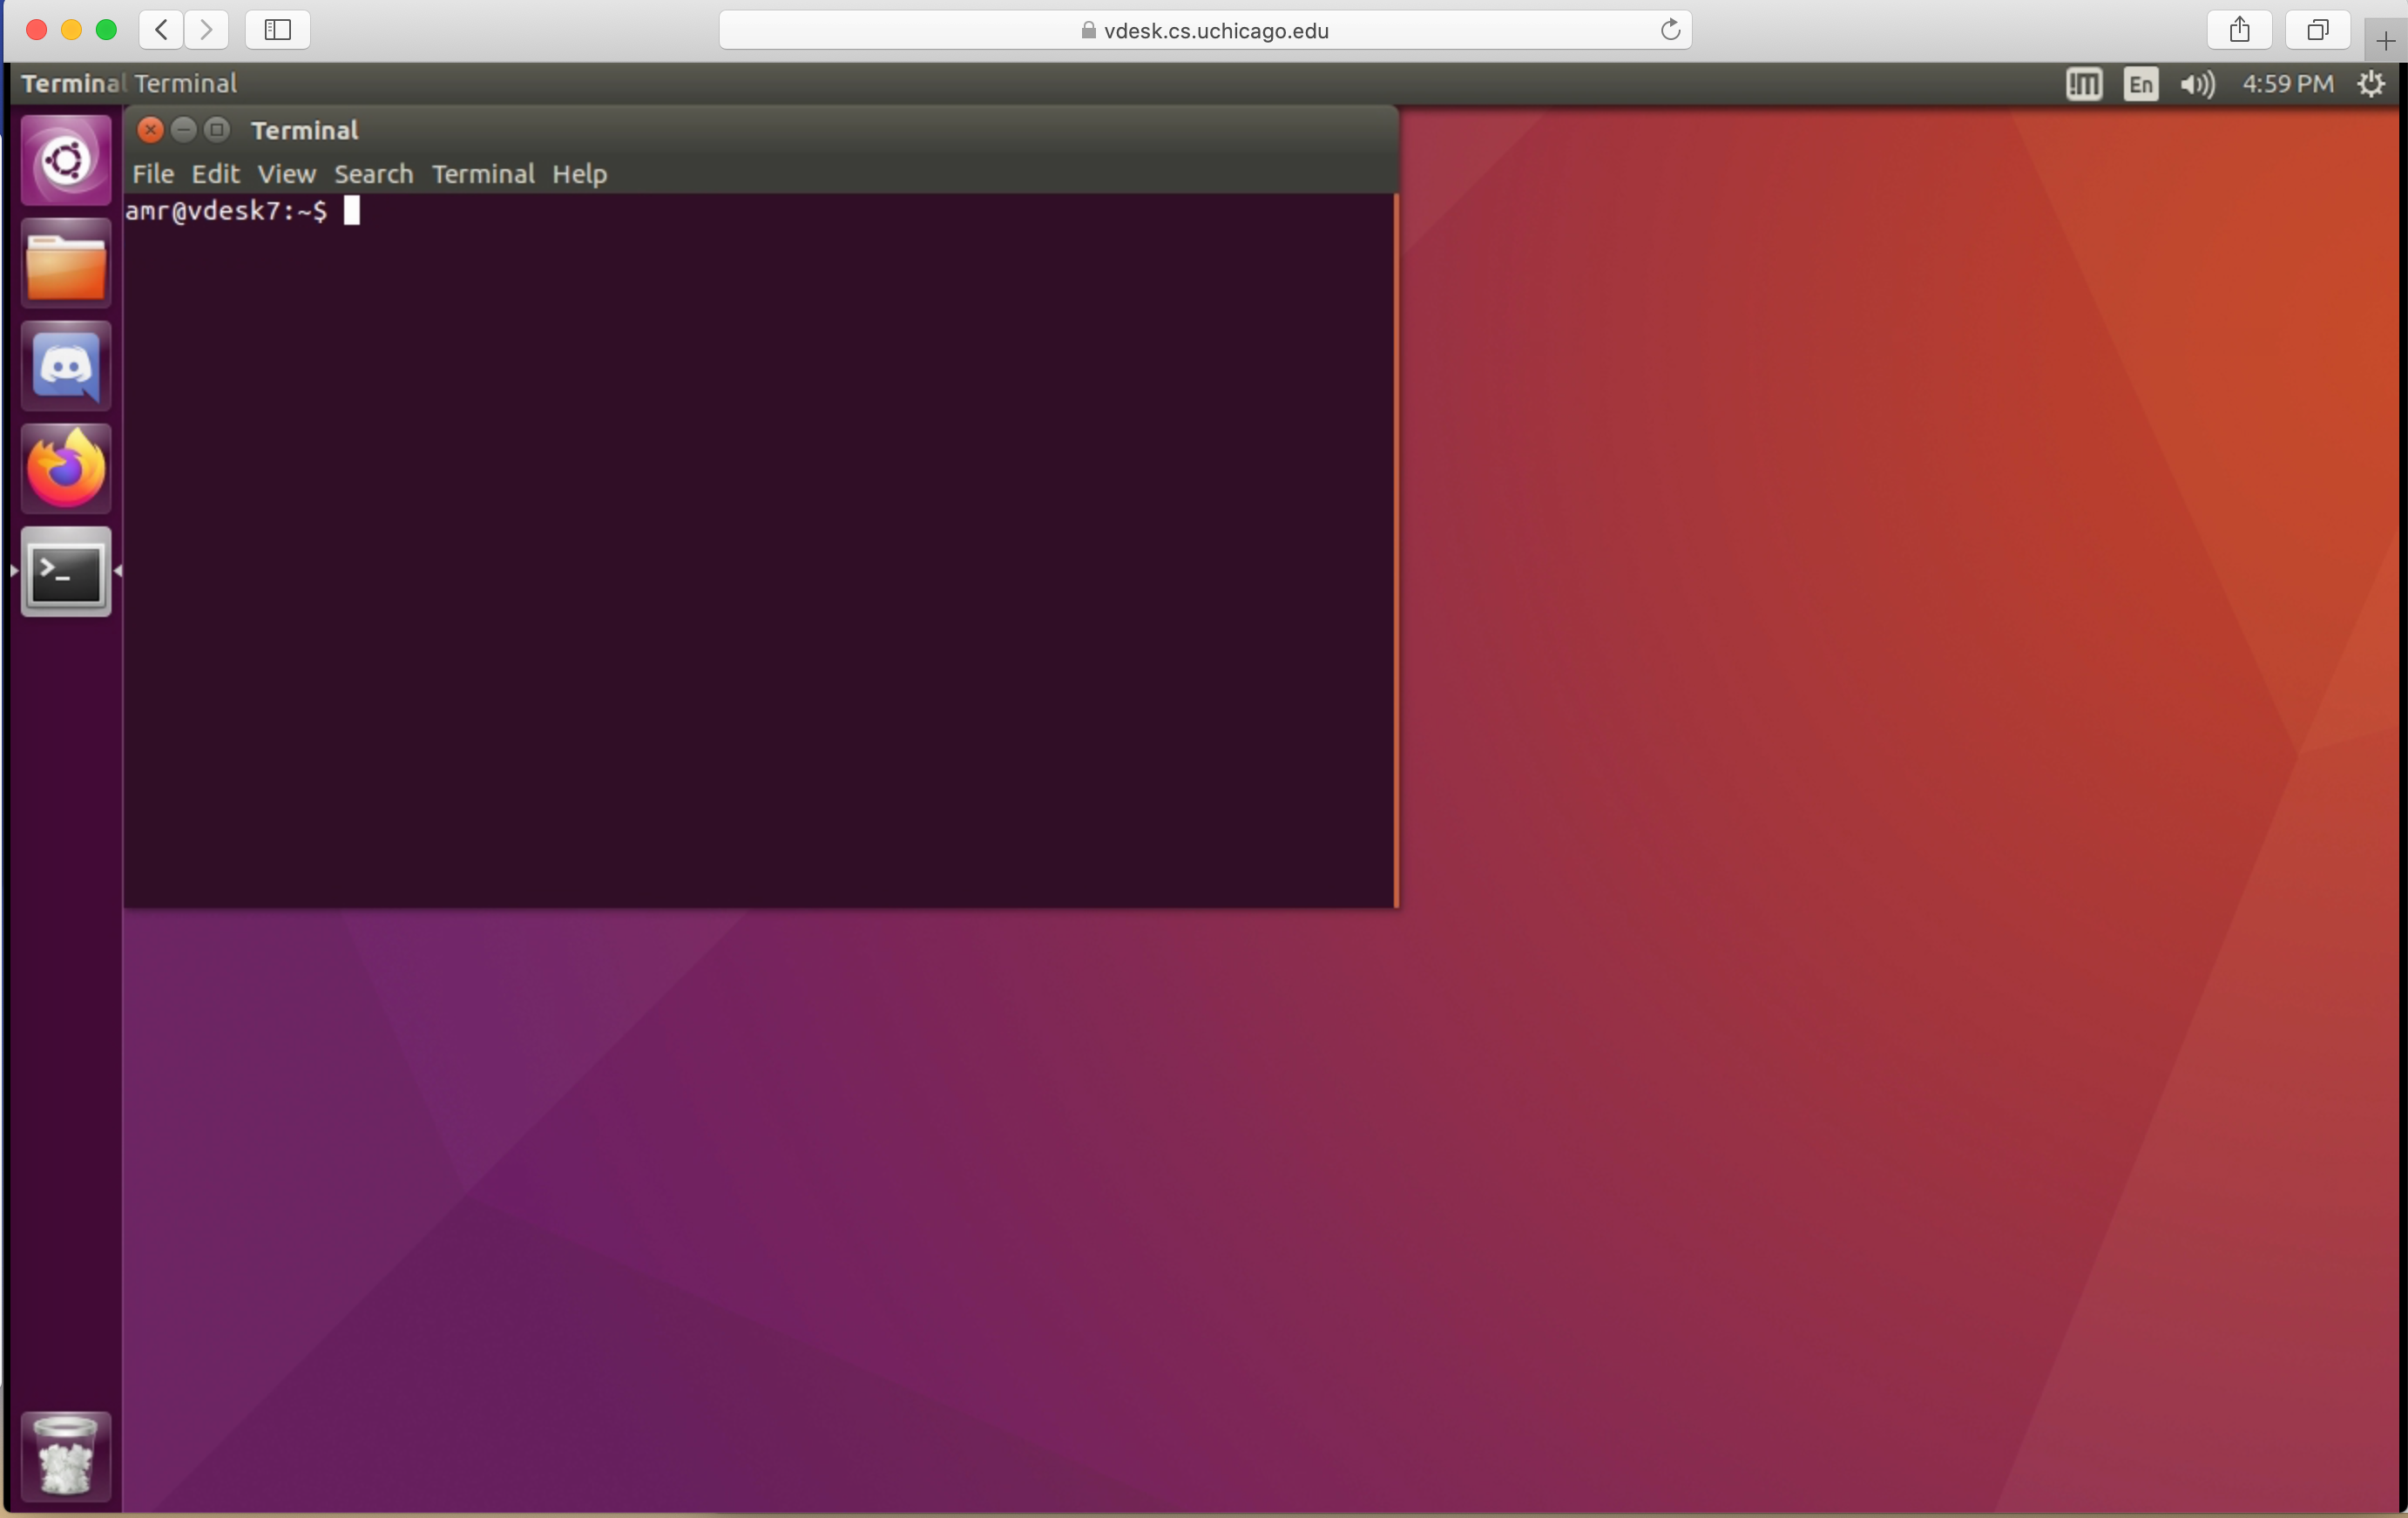Screen dimensions: 2408x1518
Task: Open the Files folder launcher icon
Action: tap(66, 265)
